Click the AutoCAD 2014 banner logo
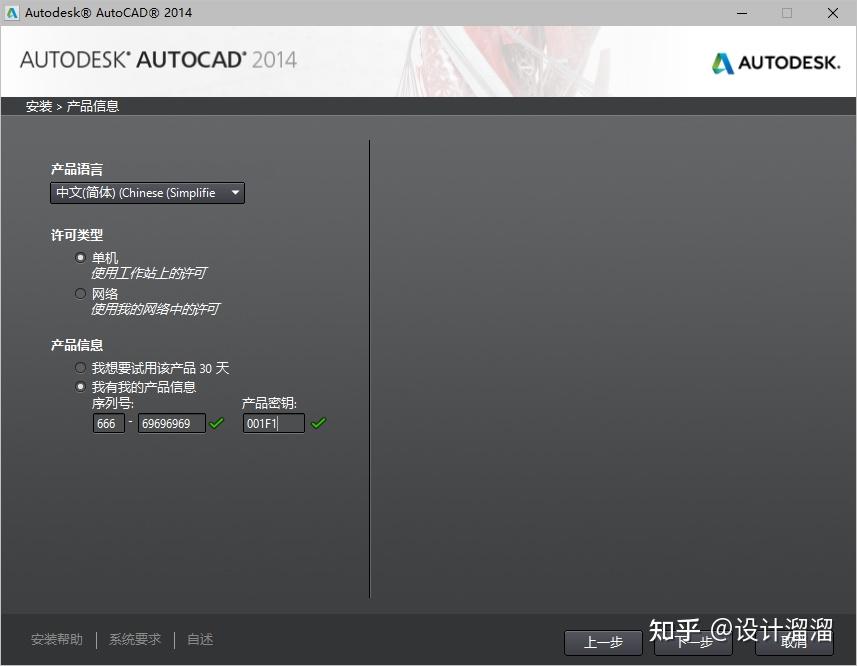Viewport: 857px width, 666px height. pos(157,61)
